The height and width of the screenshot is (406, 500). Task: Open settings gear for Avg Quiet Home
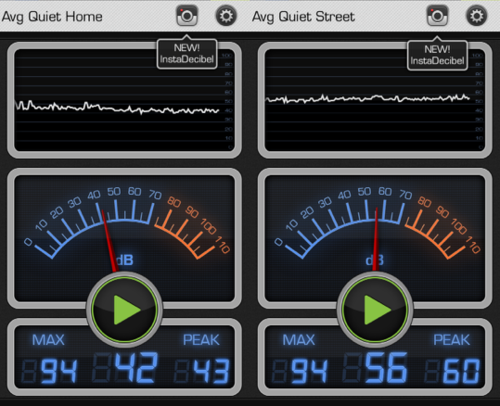click(226, 16)
